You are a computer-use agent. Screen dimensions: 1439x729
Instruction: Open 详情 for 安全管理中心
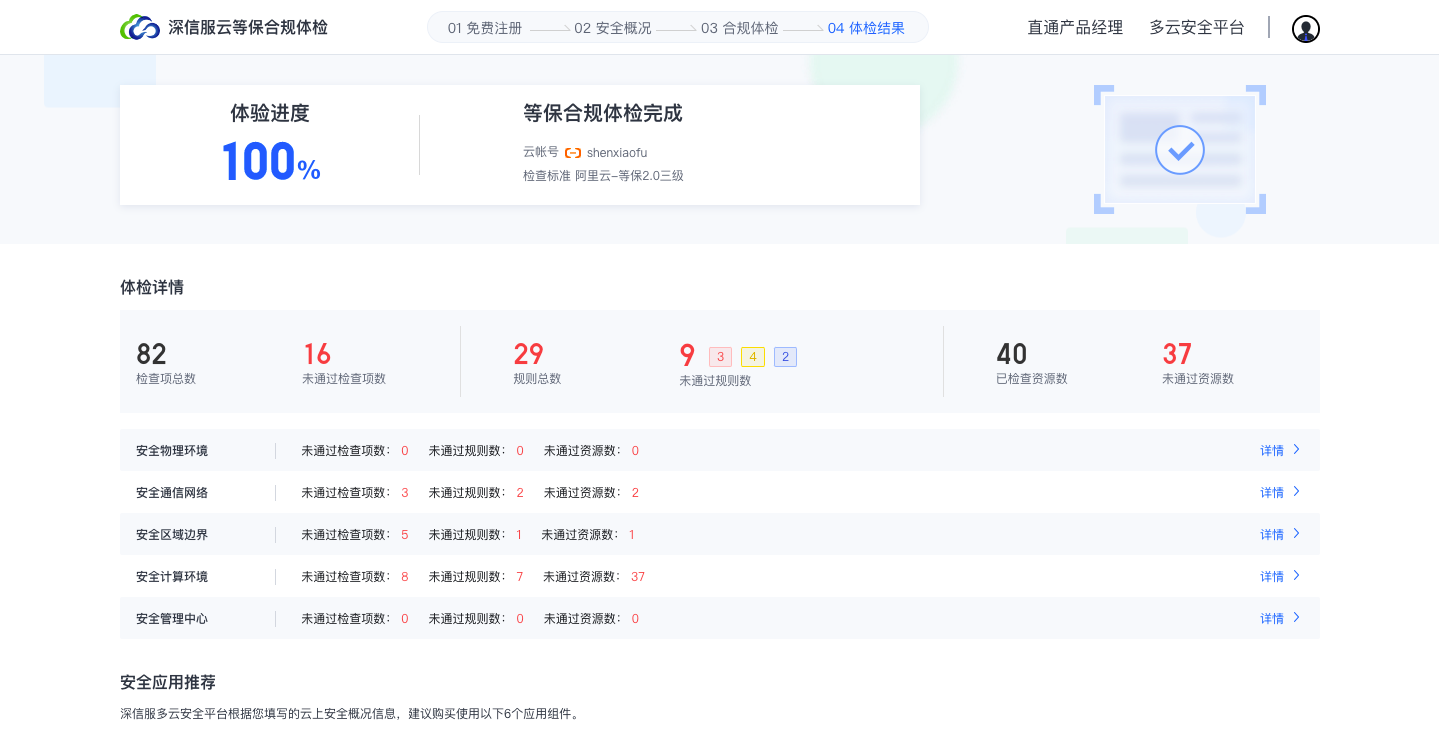pyautogui.click(x=1272, y=619)
